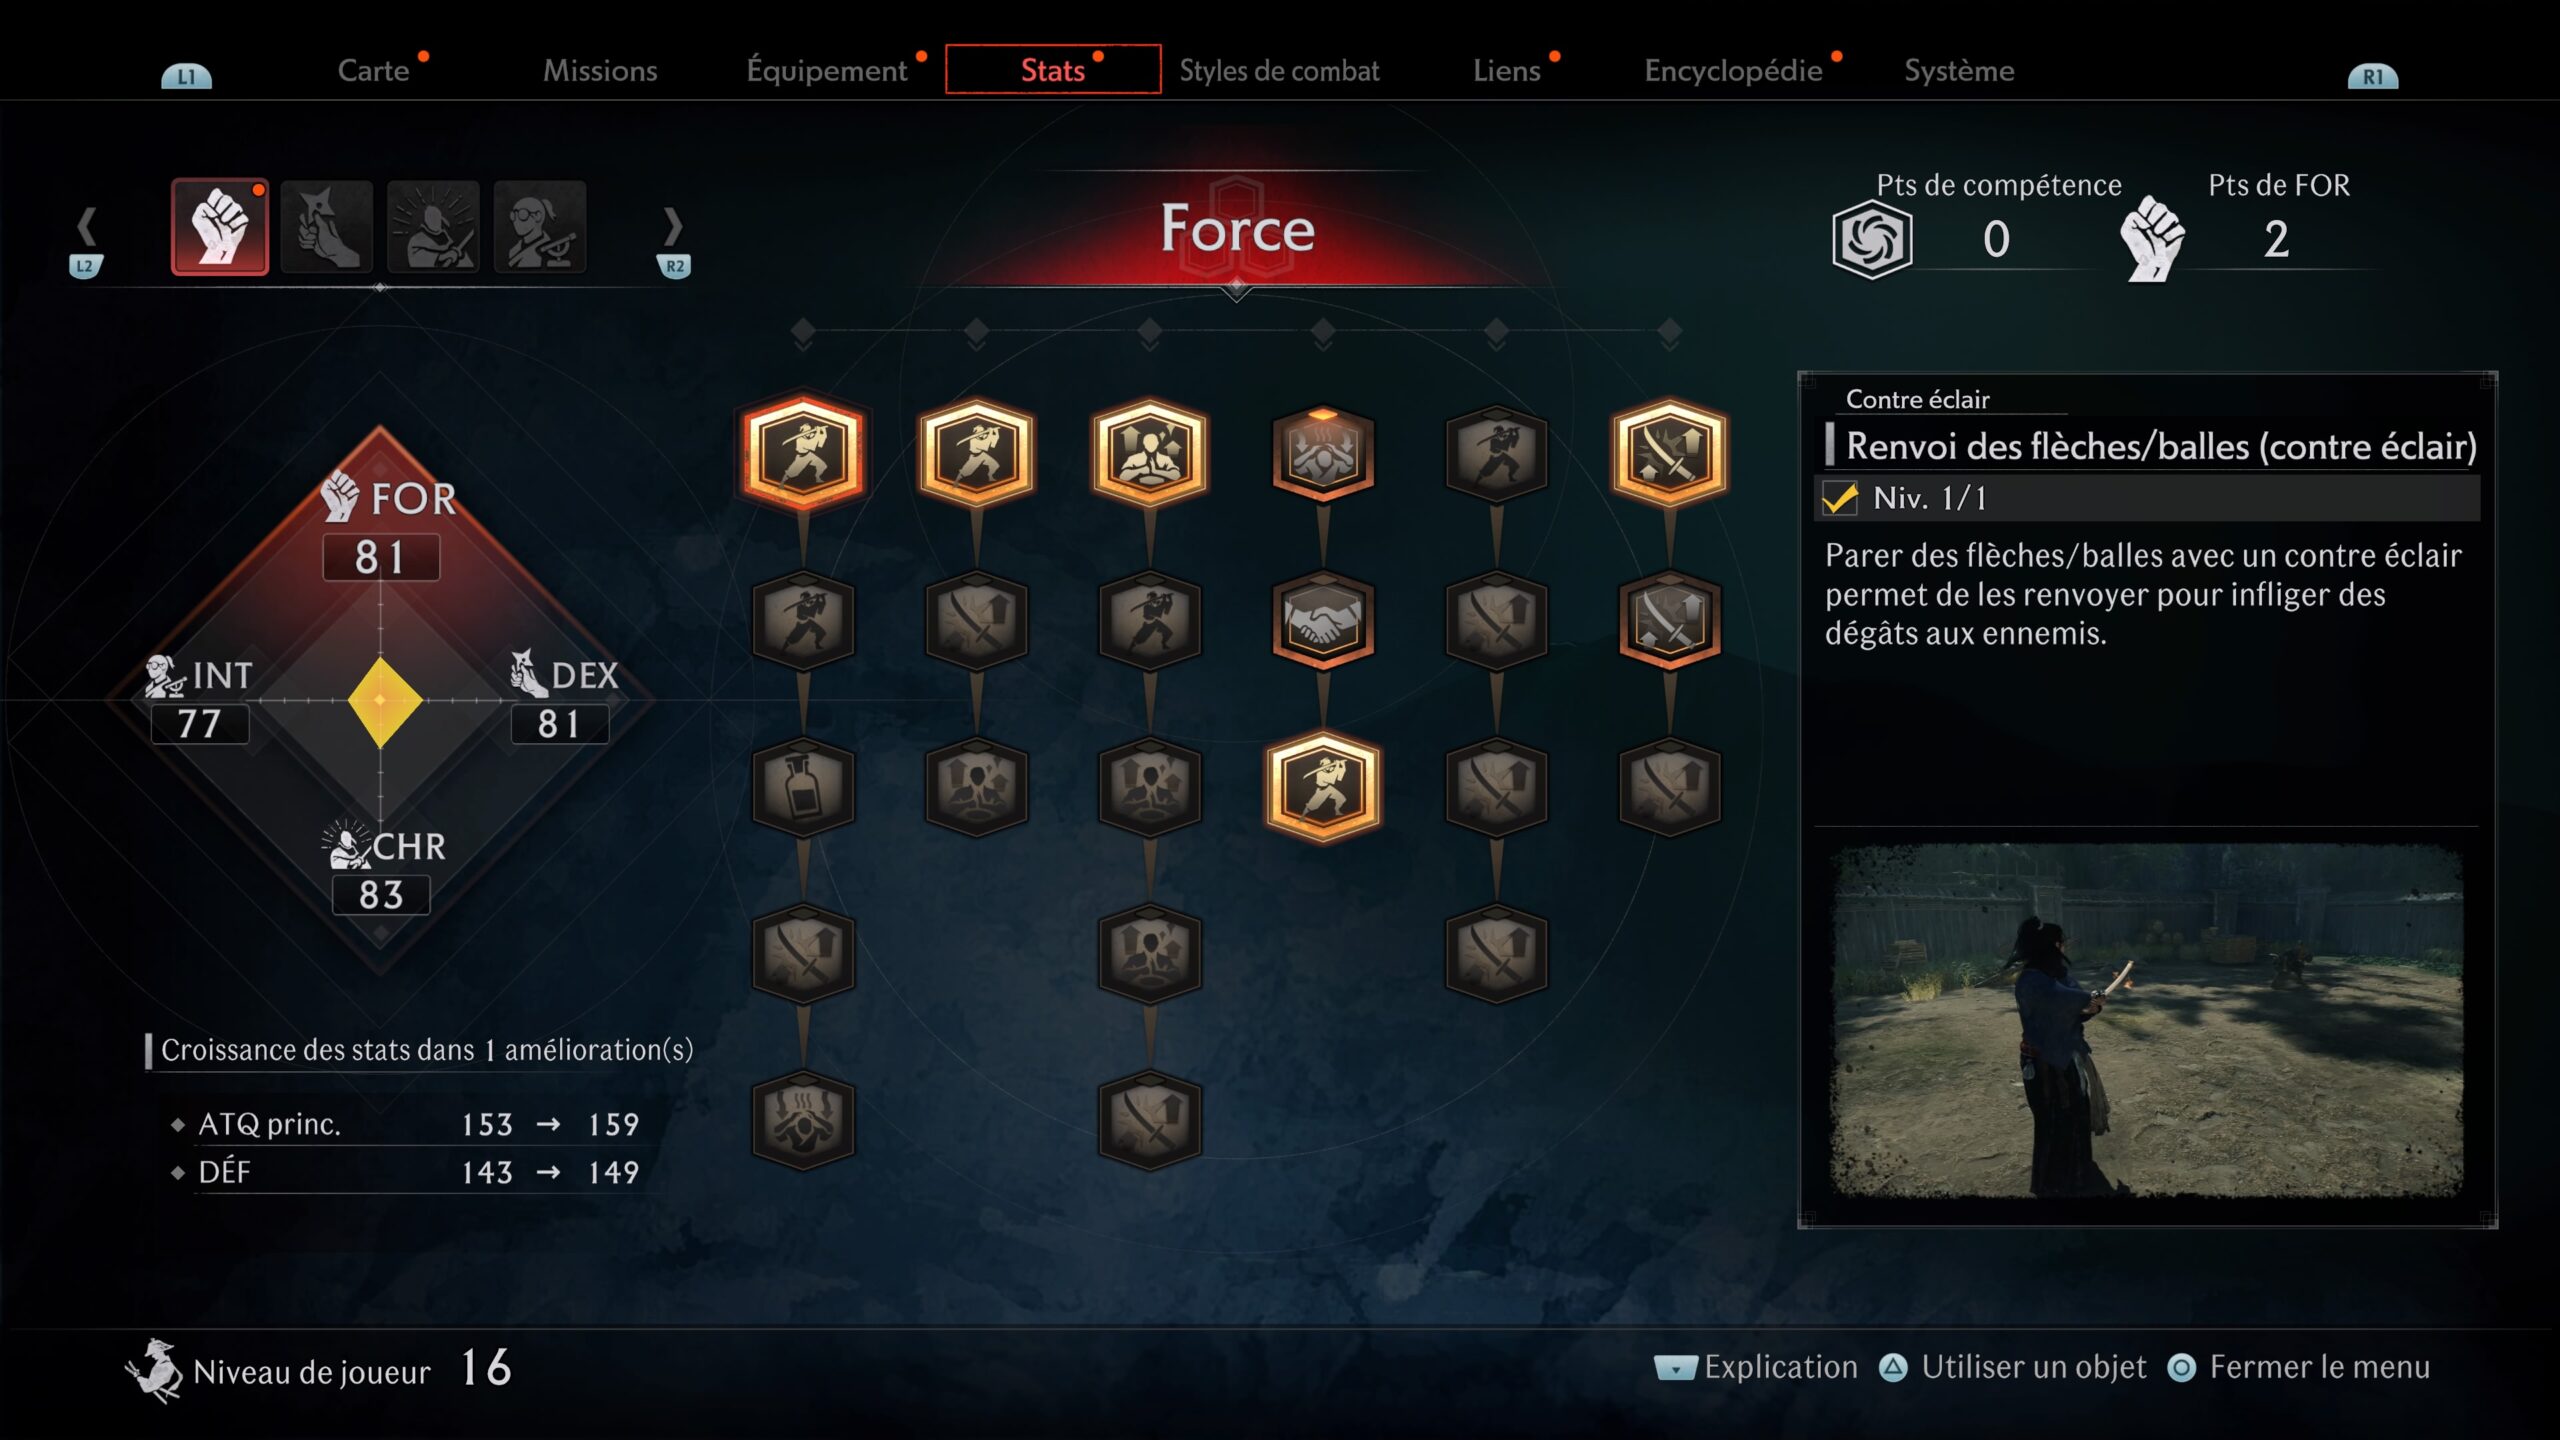Open the Styles de combat tab
This screenshot has height=1440, width=2560.
click(x=1279, y=71)
